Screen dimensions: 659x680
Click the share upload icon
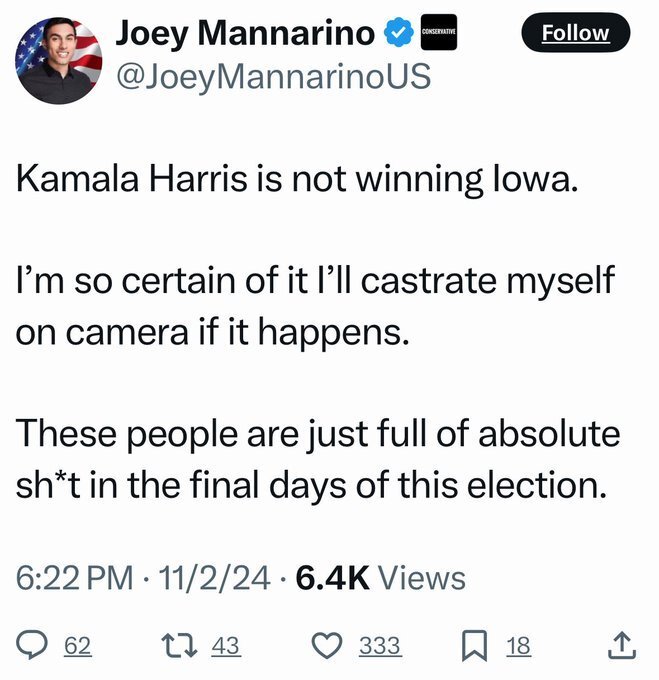tap(622, 647)
